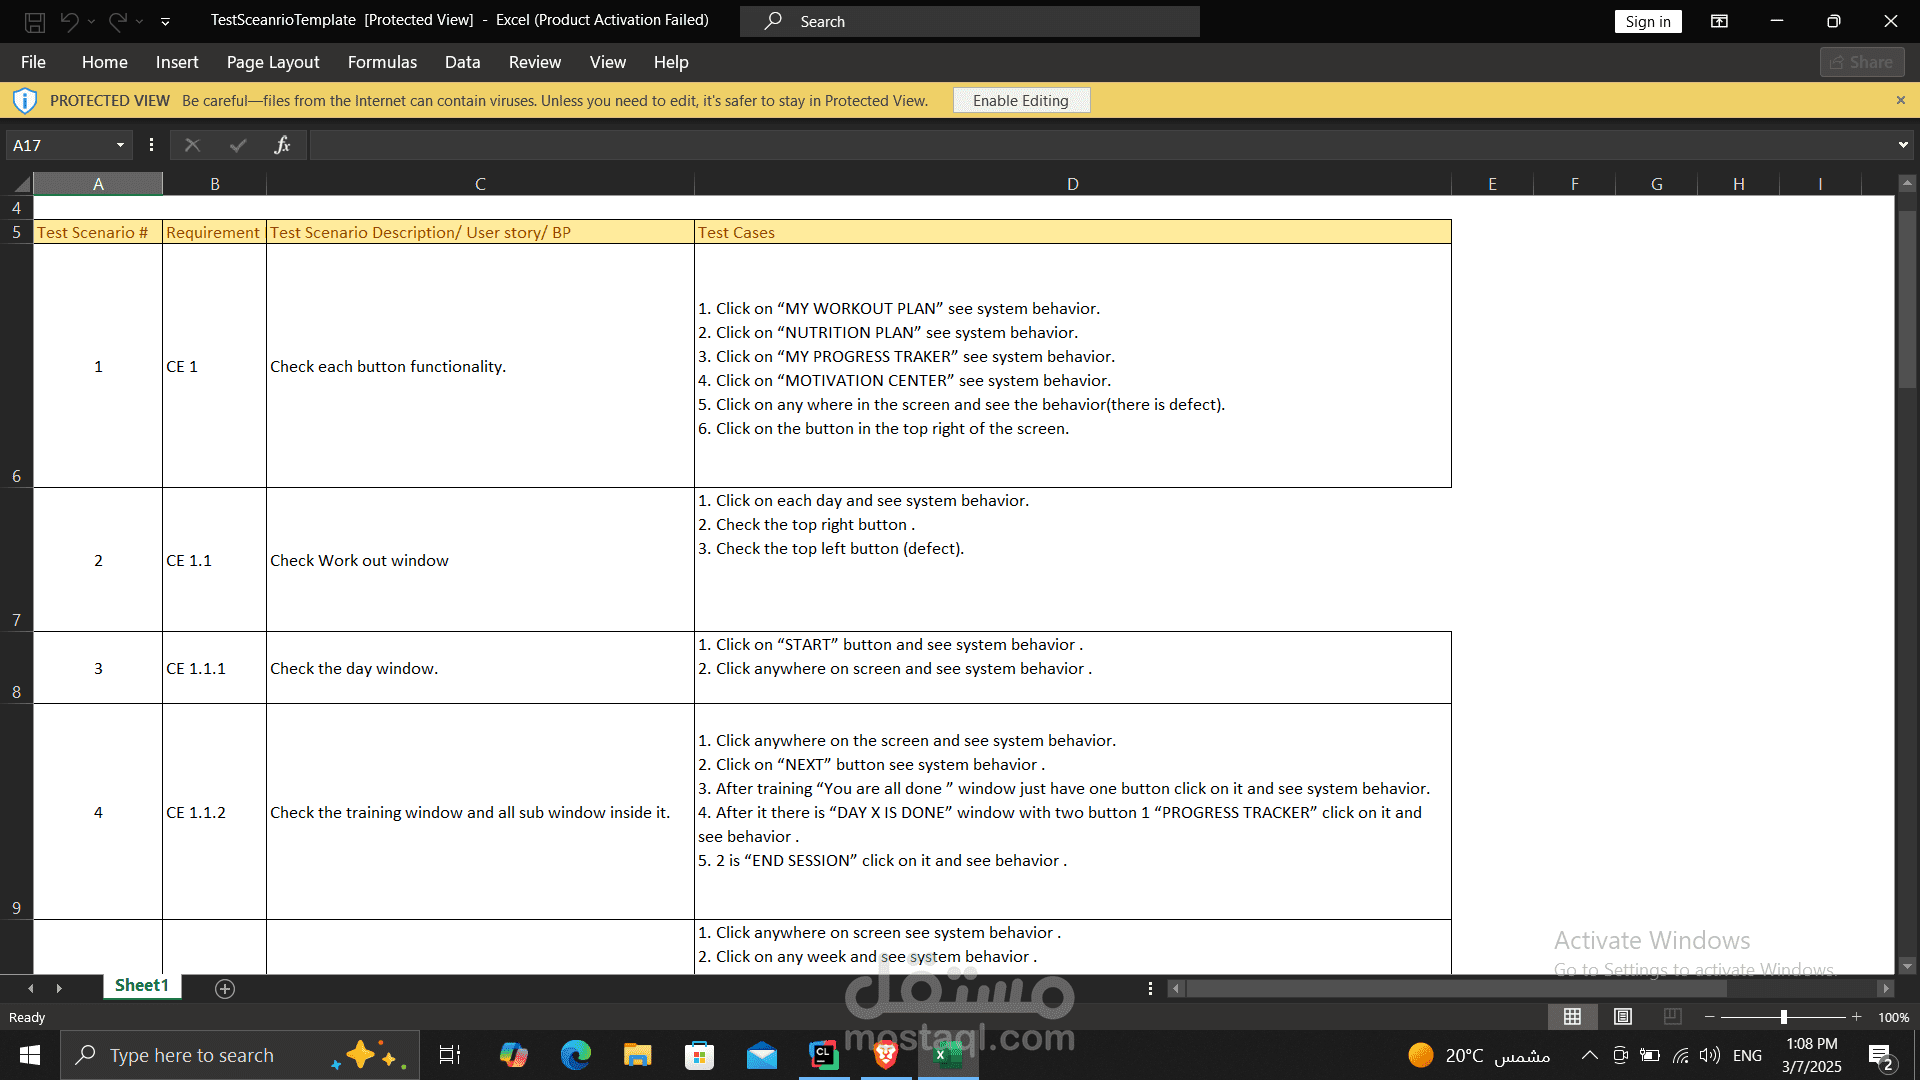Switch to Normal view icon
1920x1080 pixels.
click(1572, 1017)
